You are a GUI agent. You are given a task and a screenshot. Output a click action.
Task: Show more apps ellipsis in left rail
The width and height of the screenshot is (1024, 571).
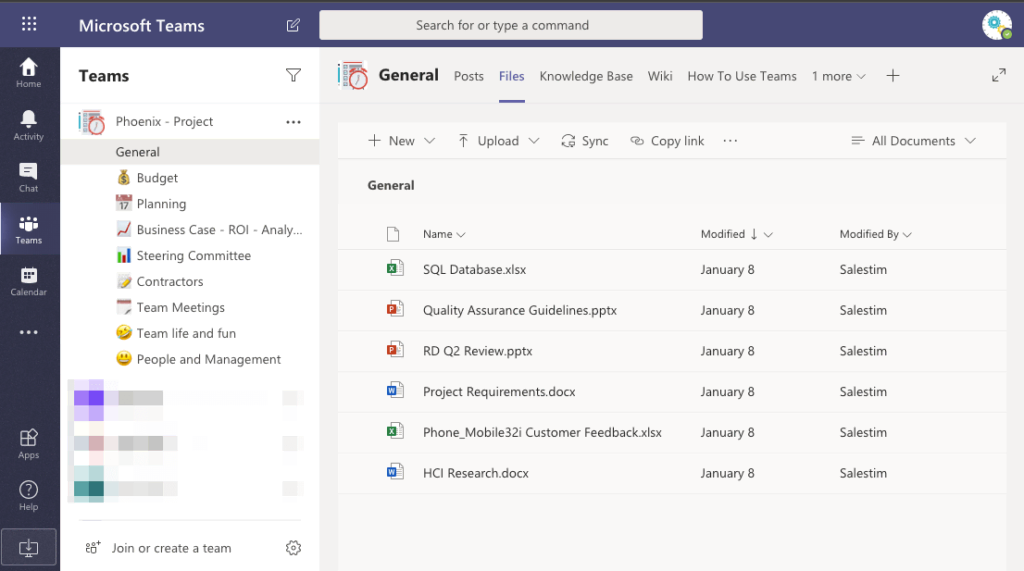pyautogui.click(x=29, y=333)
